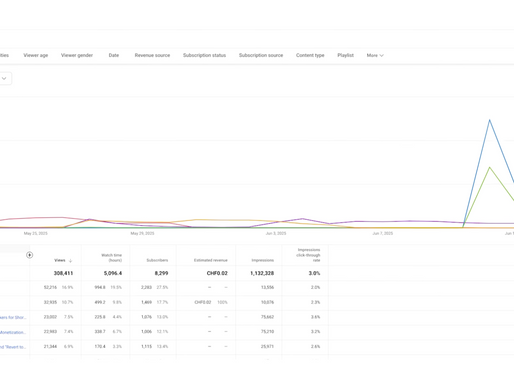
Task: Click the 994.8 watch time cell
Action: point(100,287)
